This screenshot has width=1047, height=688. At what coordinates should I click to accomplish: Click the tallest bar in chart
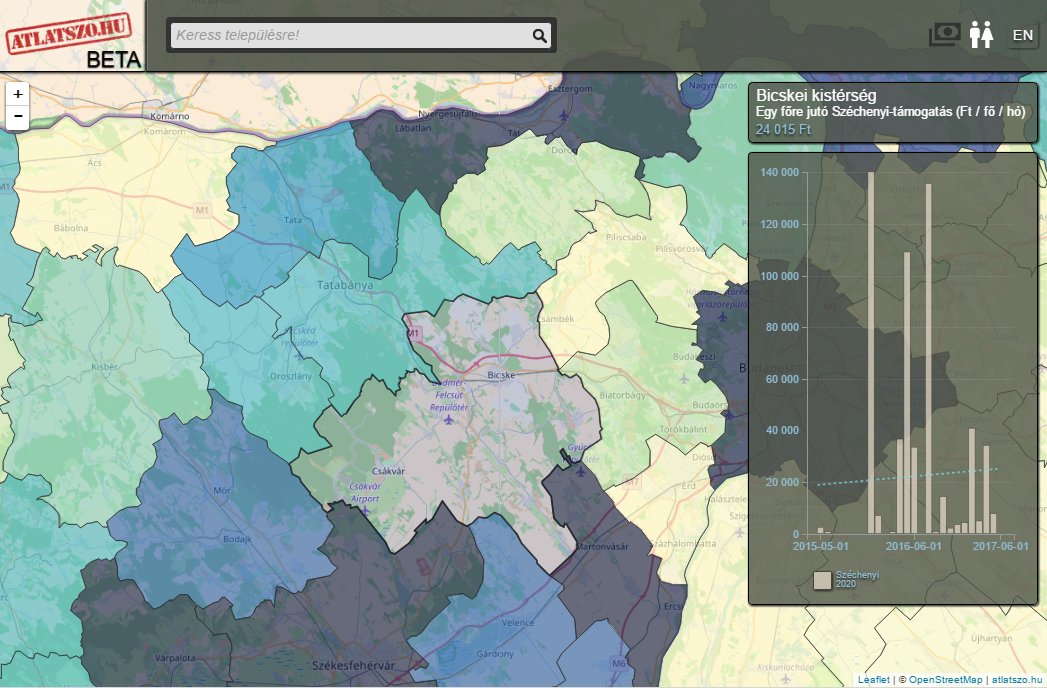point(871,352)
